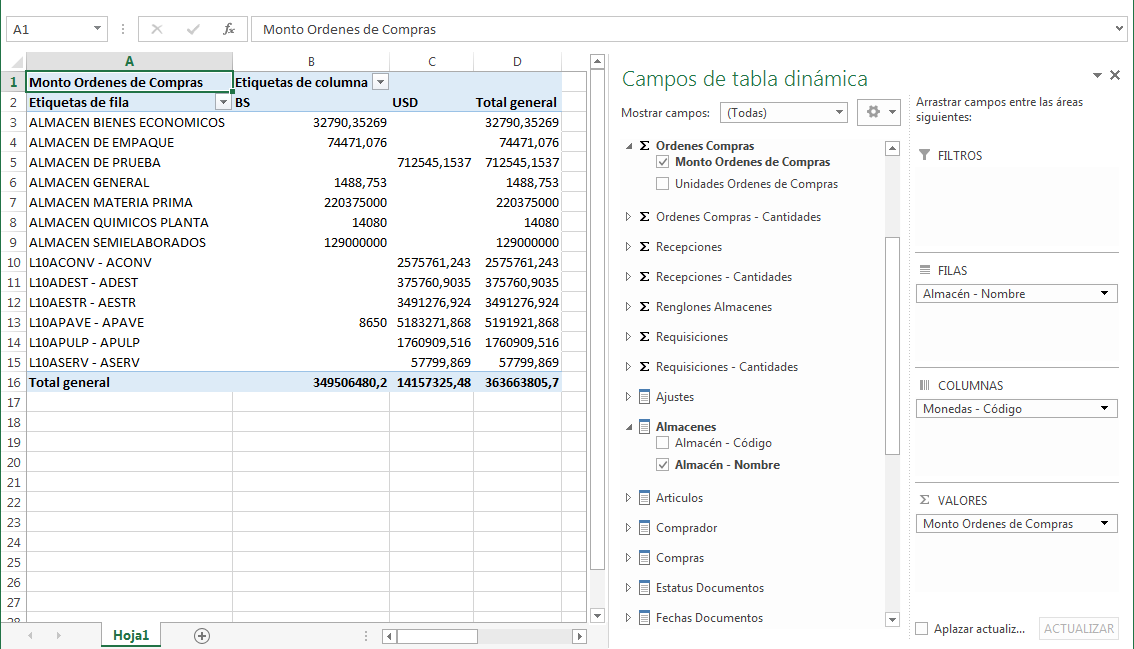Expand the Recepciones field group

click(626, 246)
